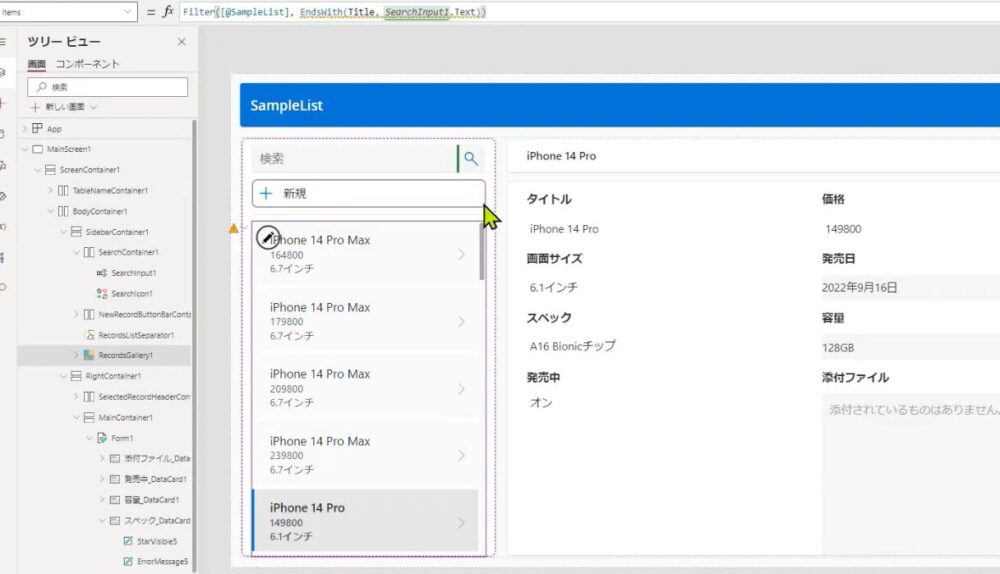Click the SampleList header title
Image resolution: width=1000 pixels, height=574 pixels.
tap(286, 105)
